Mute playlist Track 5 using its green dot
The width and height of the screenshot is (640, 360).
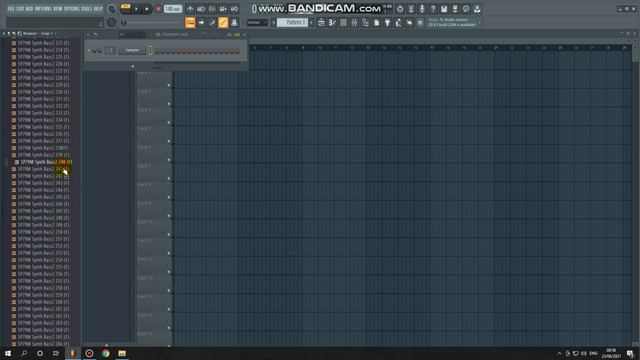[x=169, y=141]
